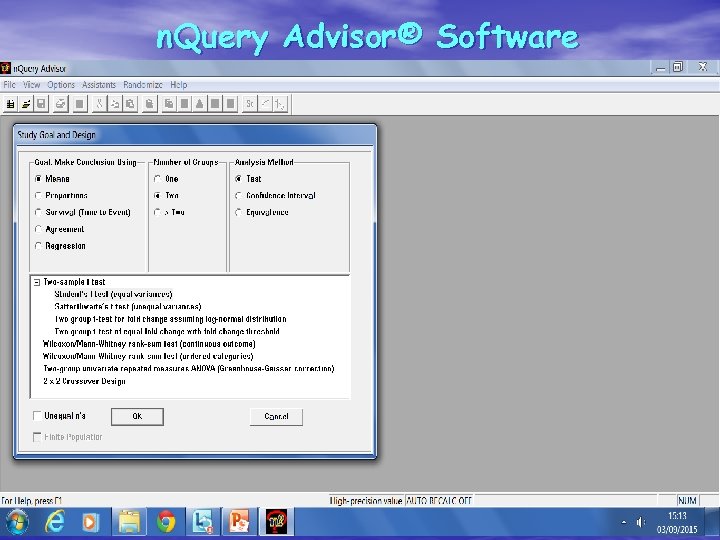This screenshot has width=720, height=540.
Task: Collapse the Two-sample t test node
Action: [x=37, y=282]
